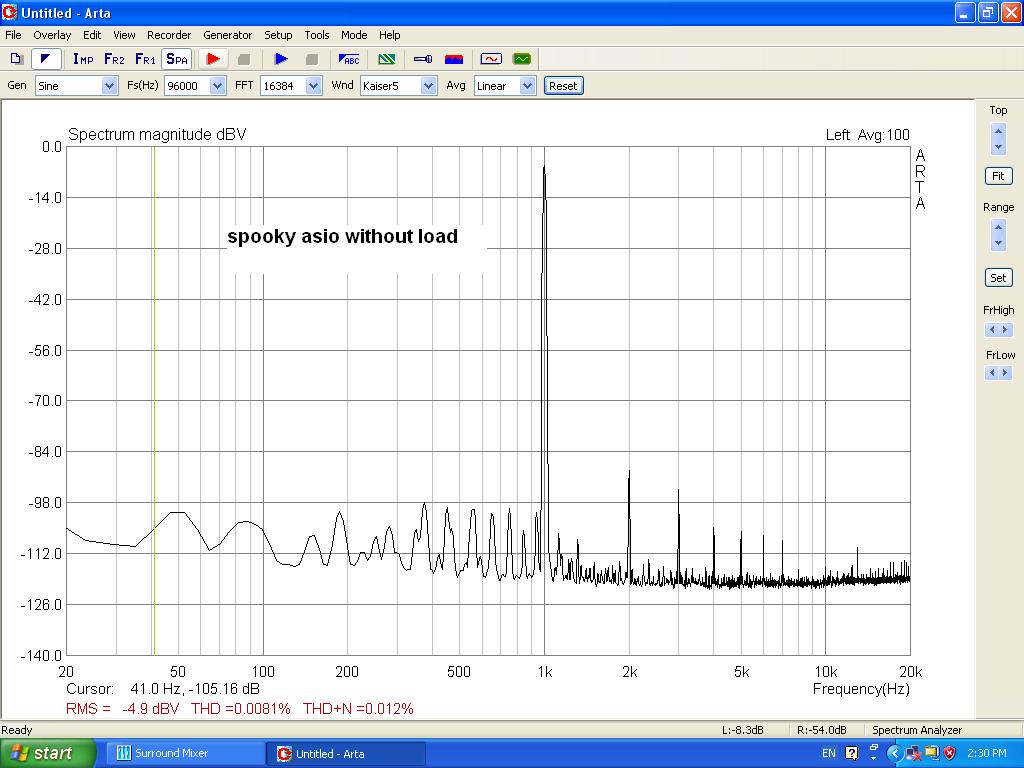The width and height of the screenshot is (1024, 768).
Task: Switch to IMP impulse response mode
Action: pyautogui.click(x=83, y=59)
